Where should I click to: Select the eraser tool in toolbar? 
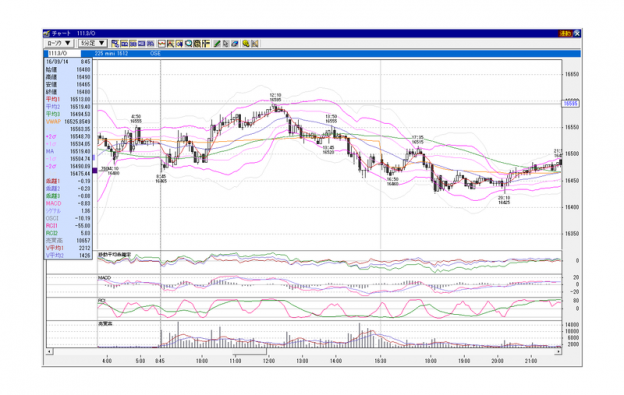(235, 43)
